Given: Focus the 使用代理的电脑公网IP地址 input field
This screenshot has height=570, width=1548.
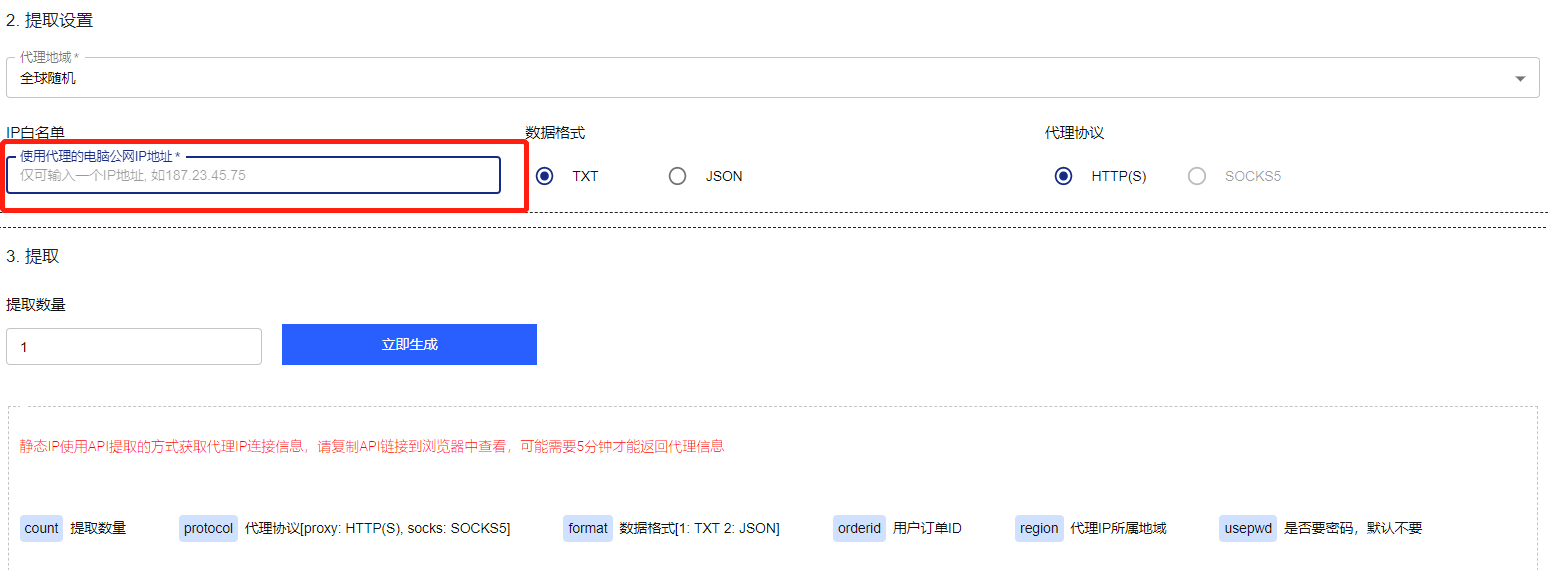Looking at the screenshot, I should (253, 175).
